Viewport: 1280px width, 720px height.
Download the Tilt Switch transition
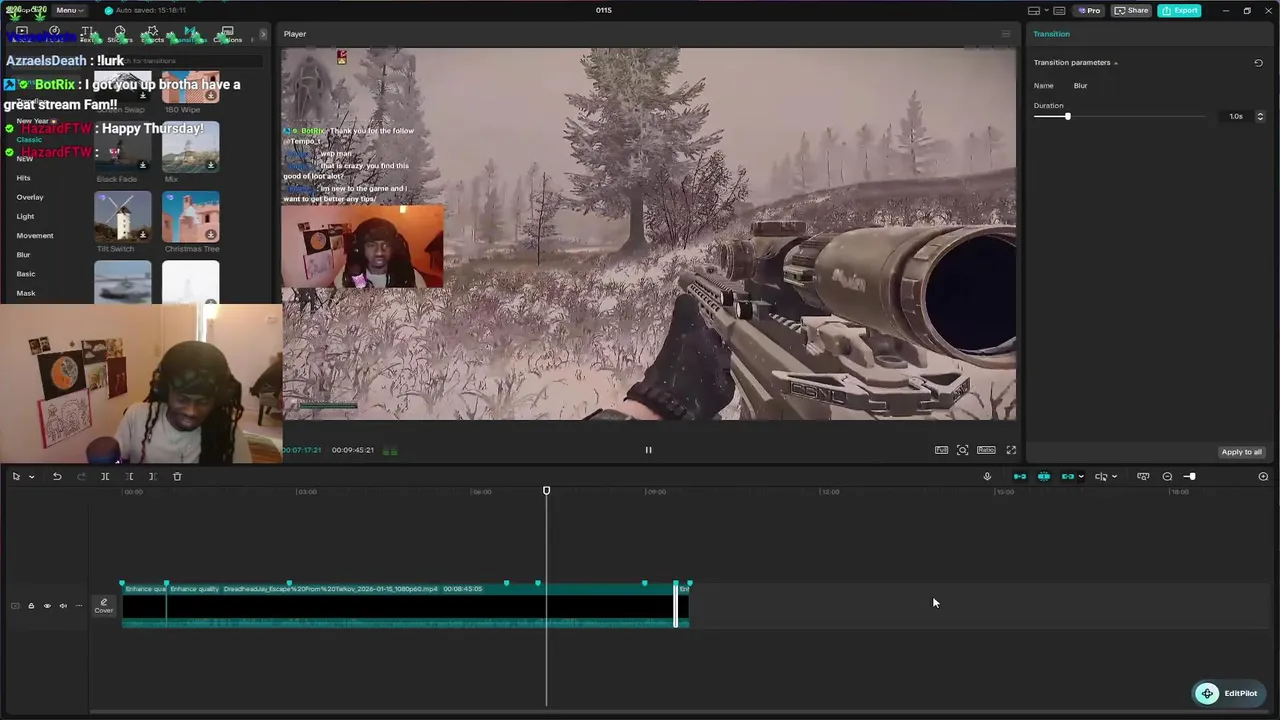[x=143, y=235]
